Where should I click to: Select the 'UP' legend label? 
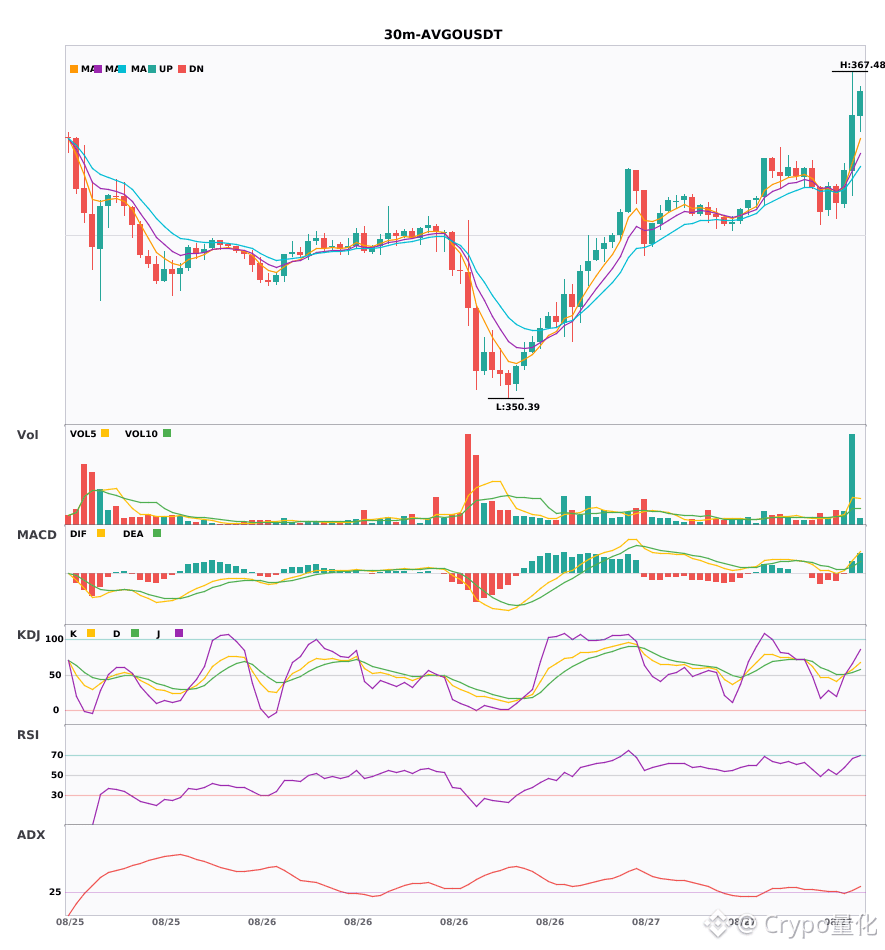click(166, 69)
